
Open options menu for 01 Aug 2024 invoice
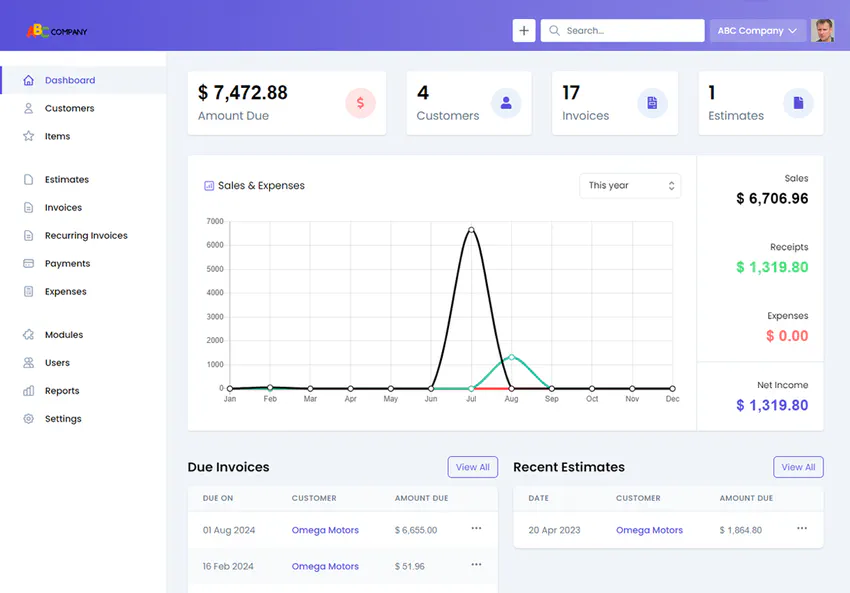click(x=476, y=529)
